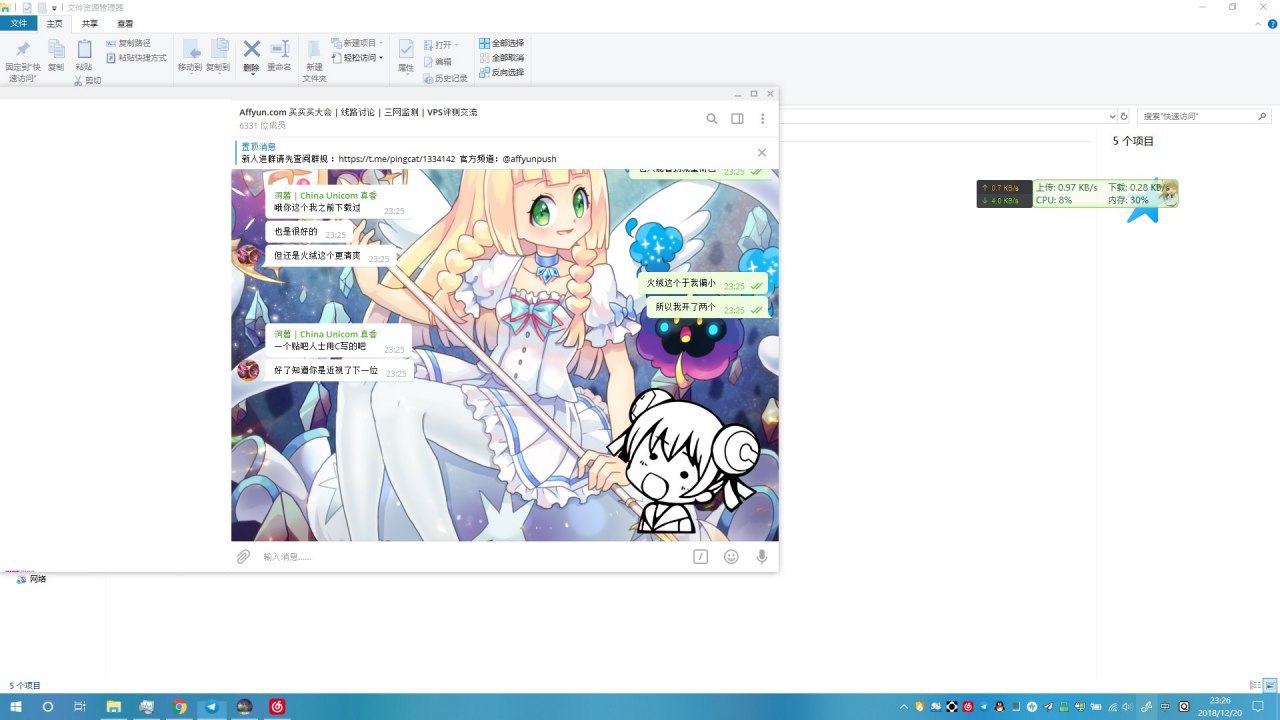Open Task View on the taskbar
1280x720 pixels.
tap(80, 707)
